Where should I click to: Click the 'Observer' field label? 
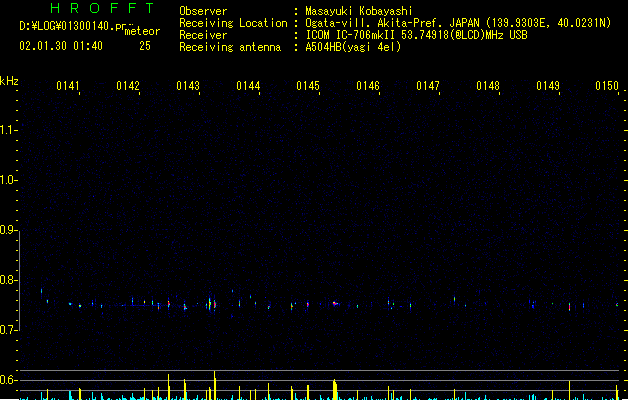point(203,11)
